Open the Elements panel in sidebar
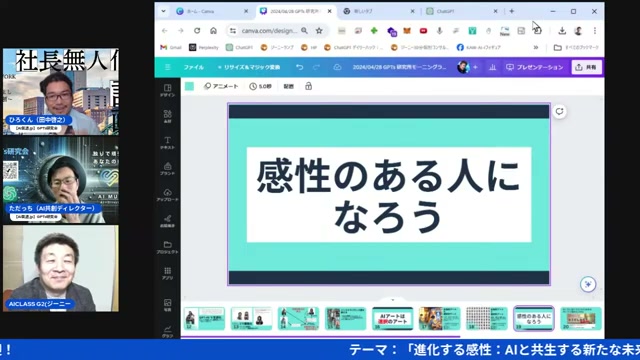The height and width of the screenshot is (360, 640). click(167, 116)
